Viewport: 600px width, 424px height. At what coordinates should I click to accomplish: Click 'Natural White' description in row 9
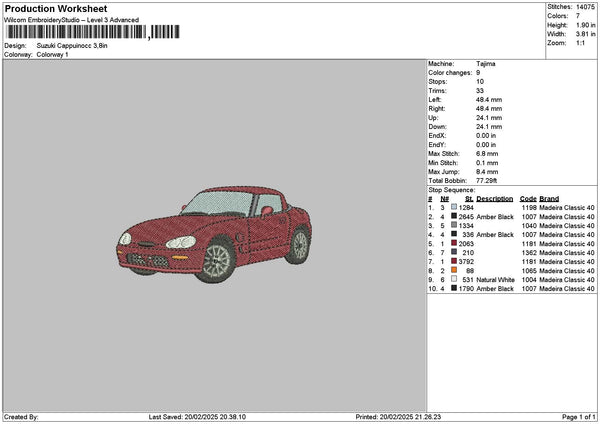click(x=496, y=280)
